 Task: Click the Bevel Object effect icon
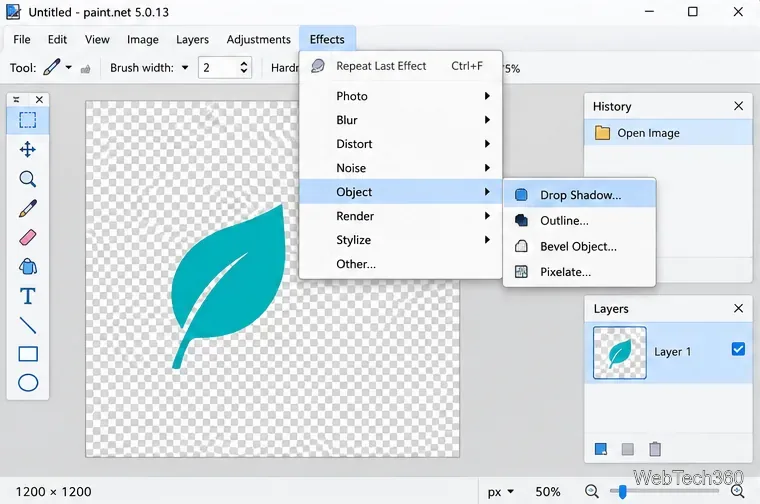coord(521,246)
